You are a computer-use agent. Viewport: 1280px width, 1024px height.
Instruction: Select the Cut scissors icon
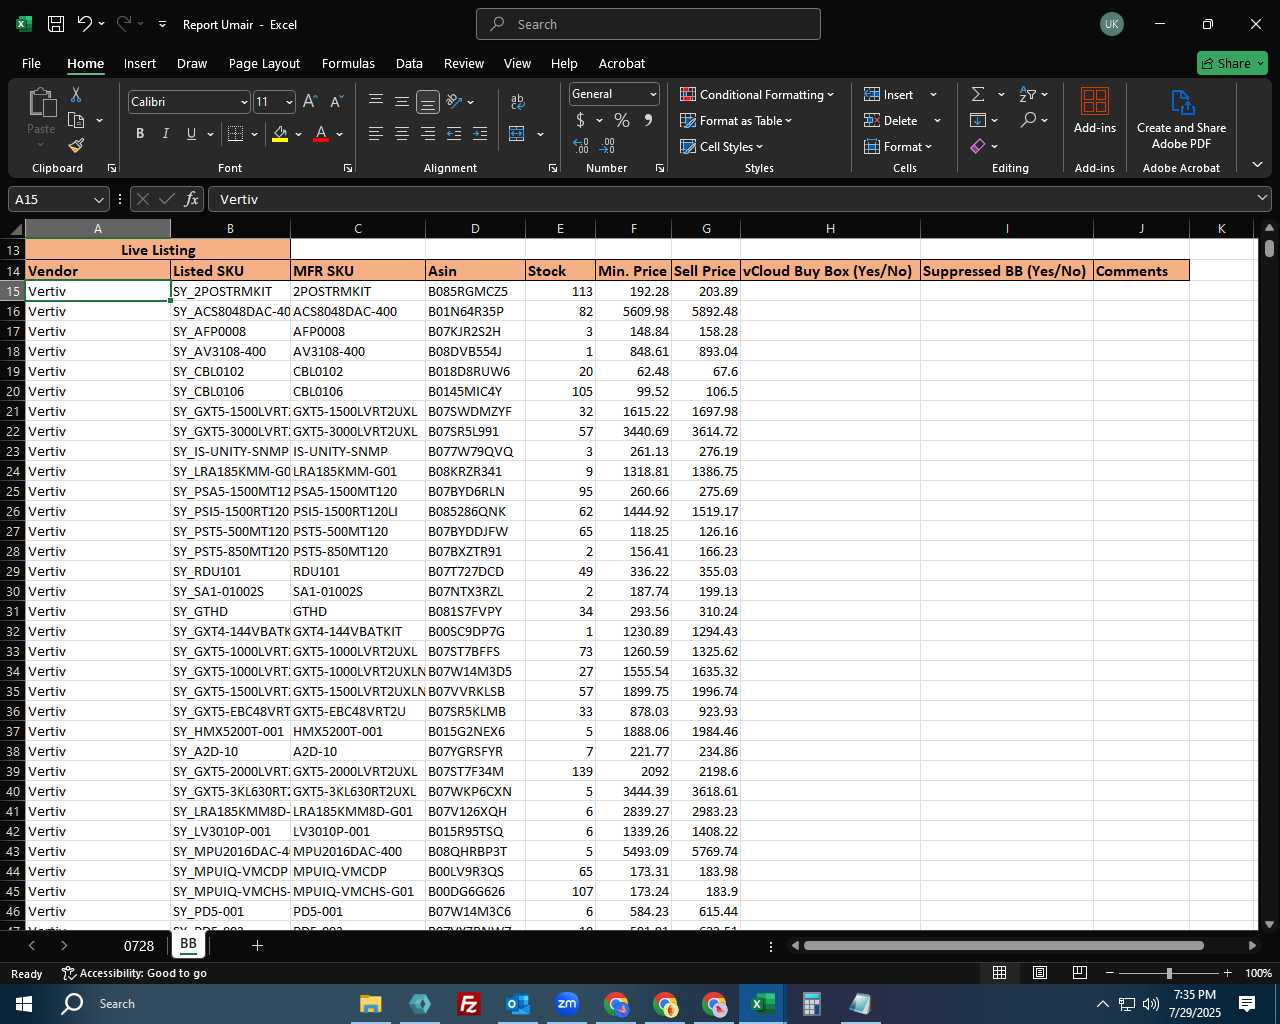click(75, 94)
